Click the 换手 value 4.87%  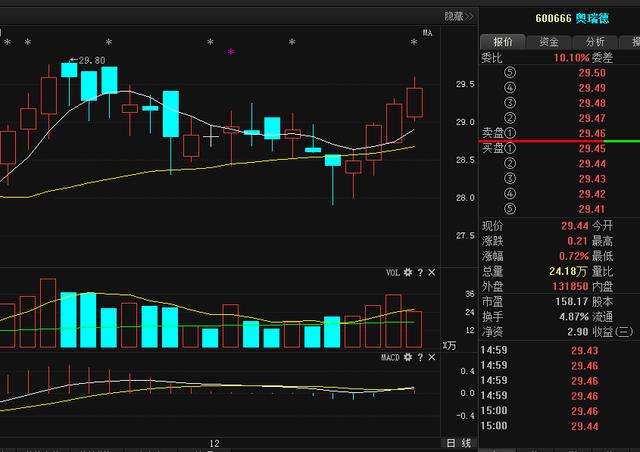(574, 317)
